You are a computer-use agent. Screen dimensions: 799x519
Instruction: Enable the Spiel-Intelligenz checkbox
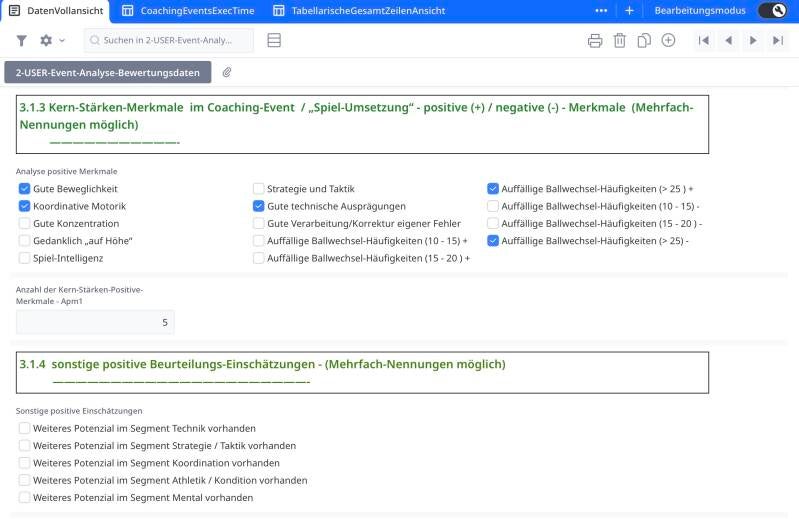(25, 258)
